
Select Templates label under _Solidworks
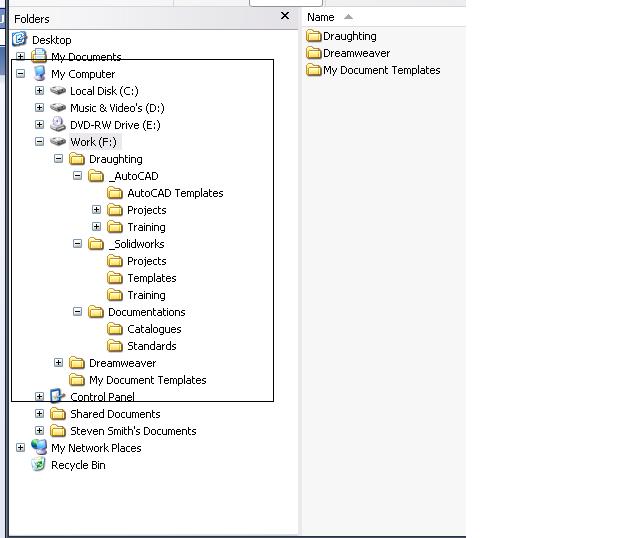point(152,278)
